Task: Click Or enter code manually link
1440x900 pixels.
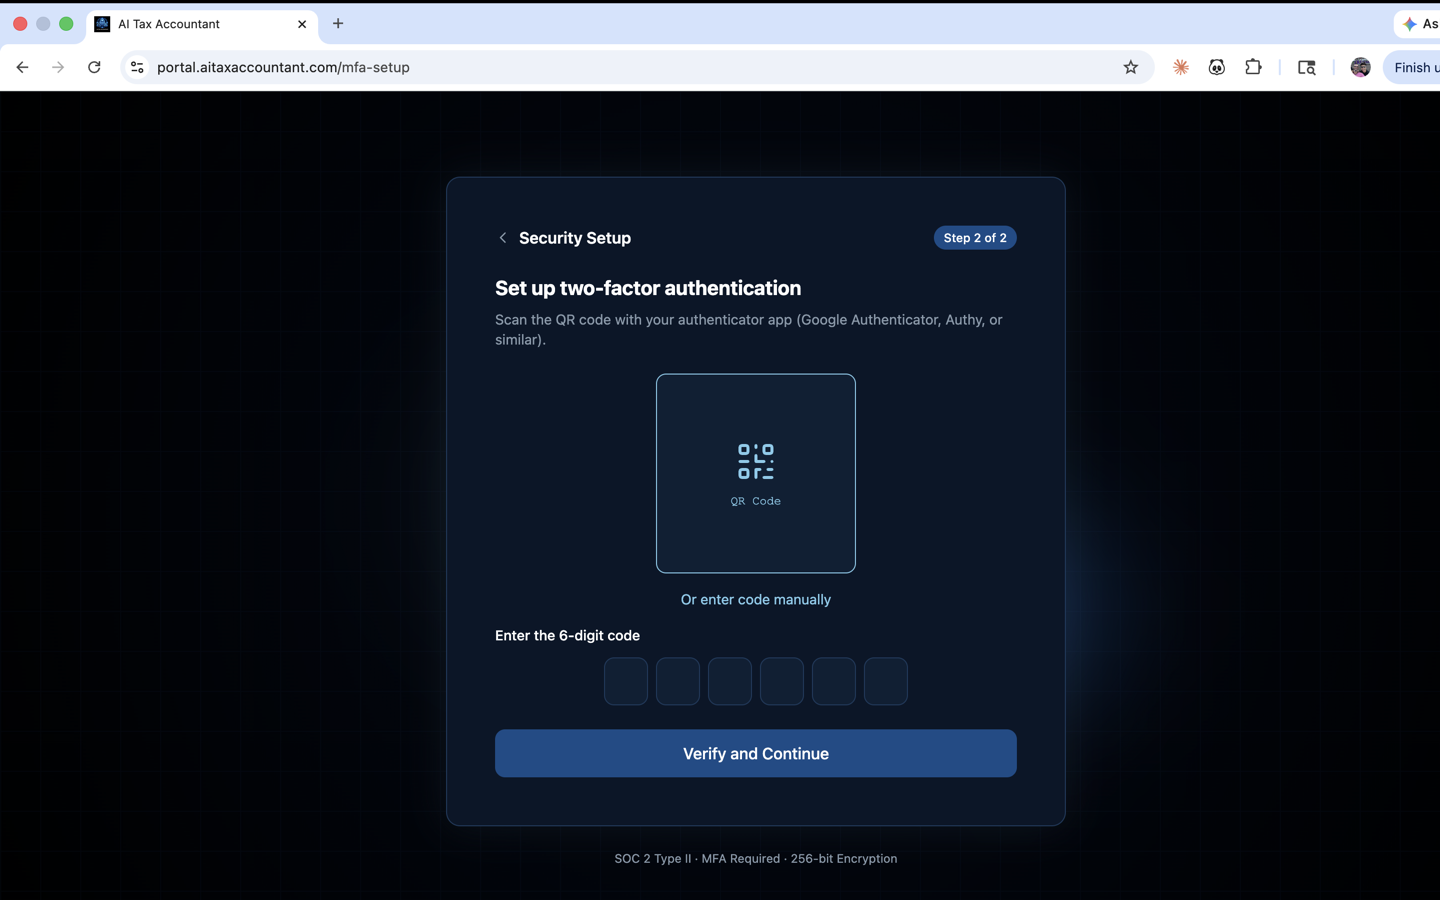Action: point(756,600)
